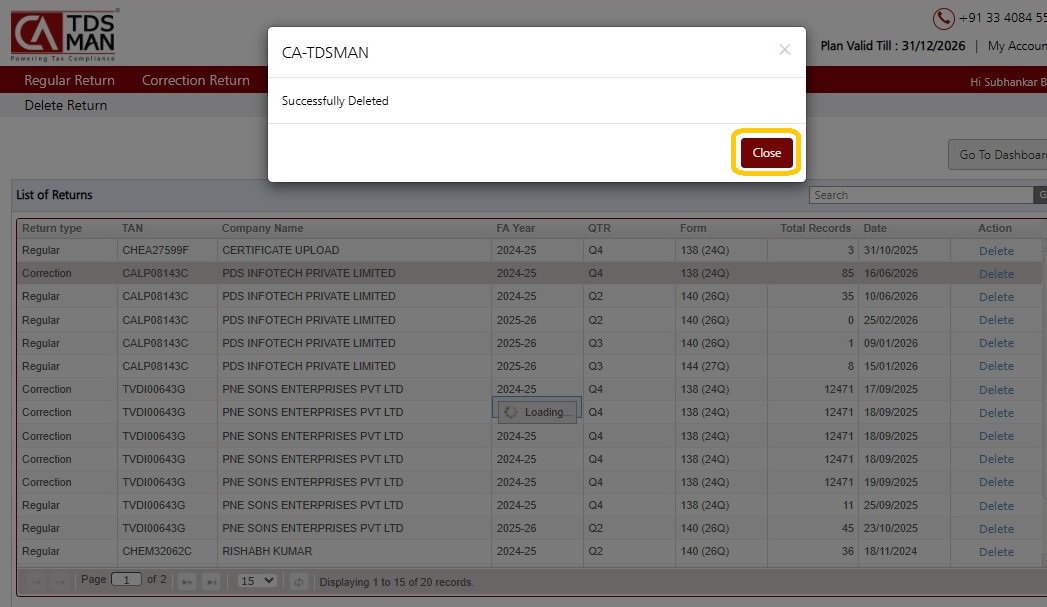Screen dimensions: 1047x607
Task: Click the Go To Dashboard button
Action: pos(998,154)
